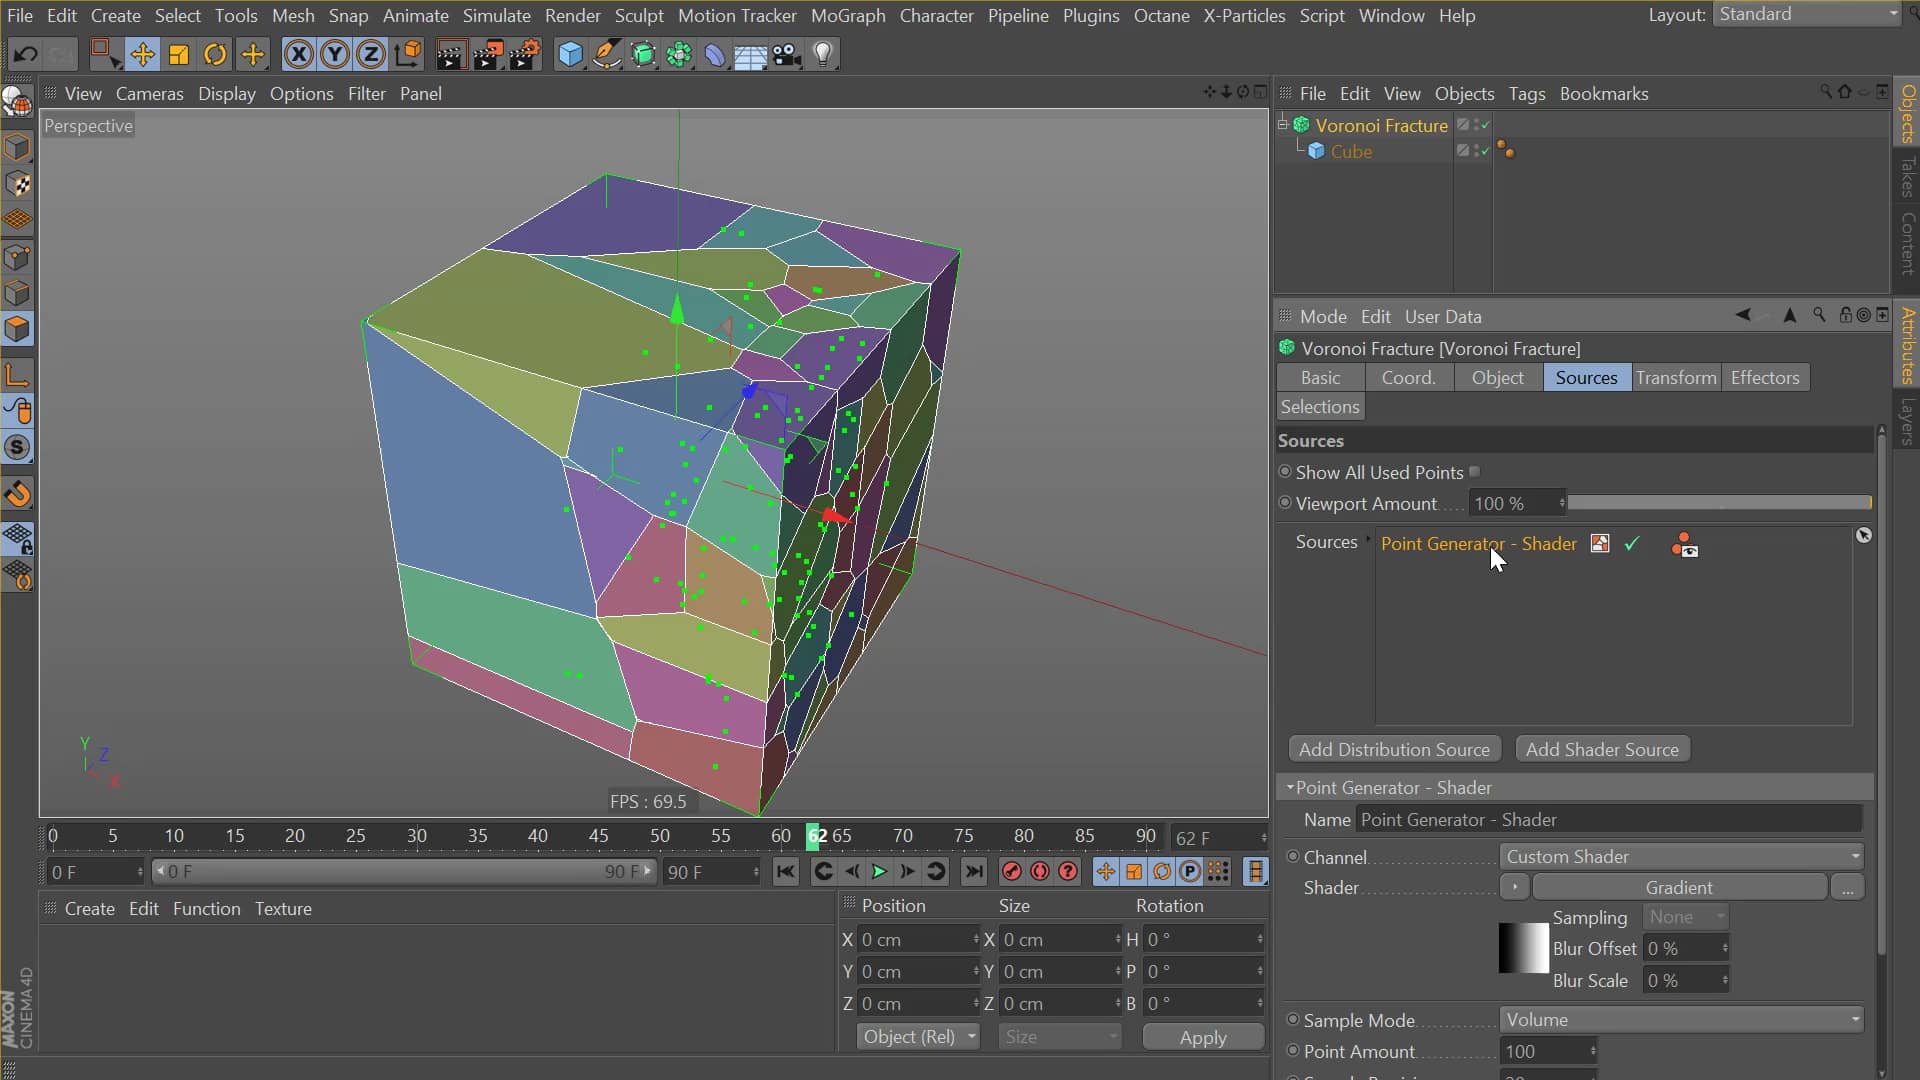The image size is (1920, 1080).
Task: Select the Move tool in the toolbar
Action: coord(143,54)
